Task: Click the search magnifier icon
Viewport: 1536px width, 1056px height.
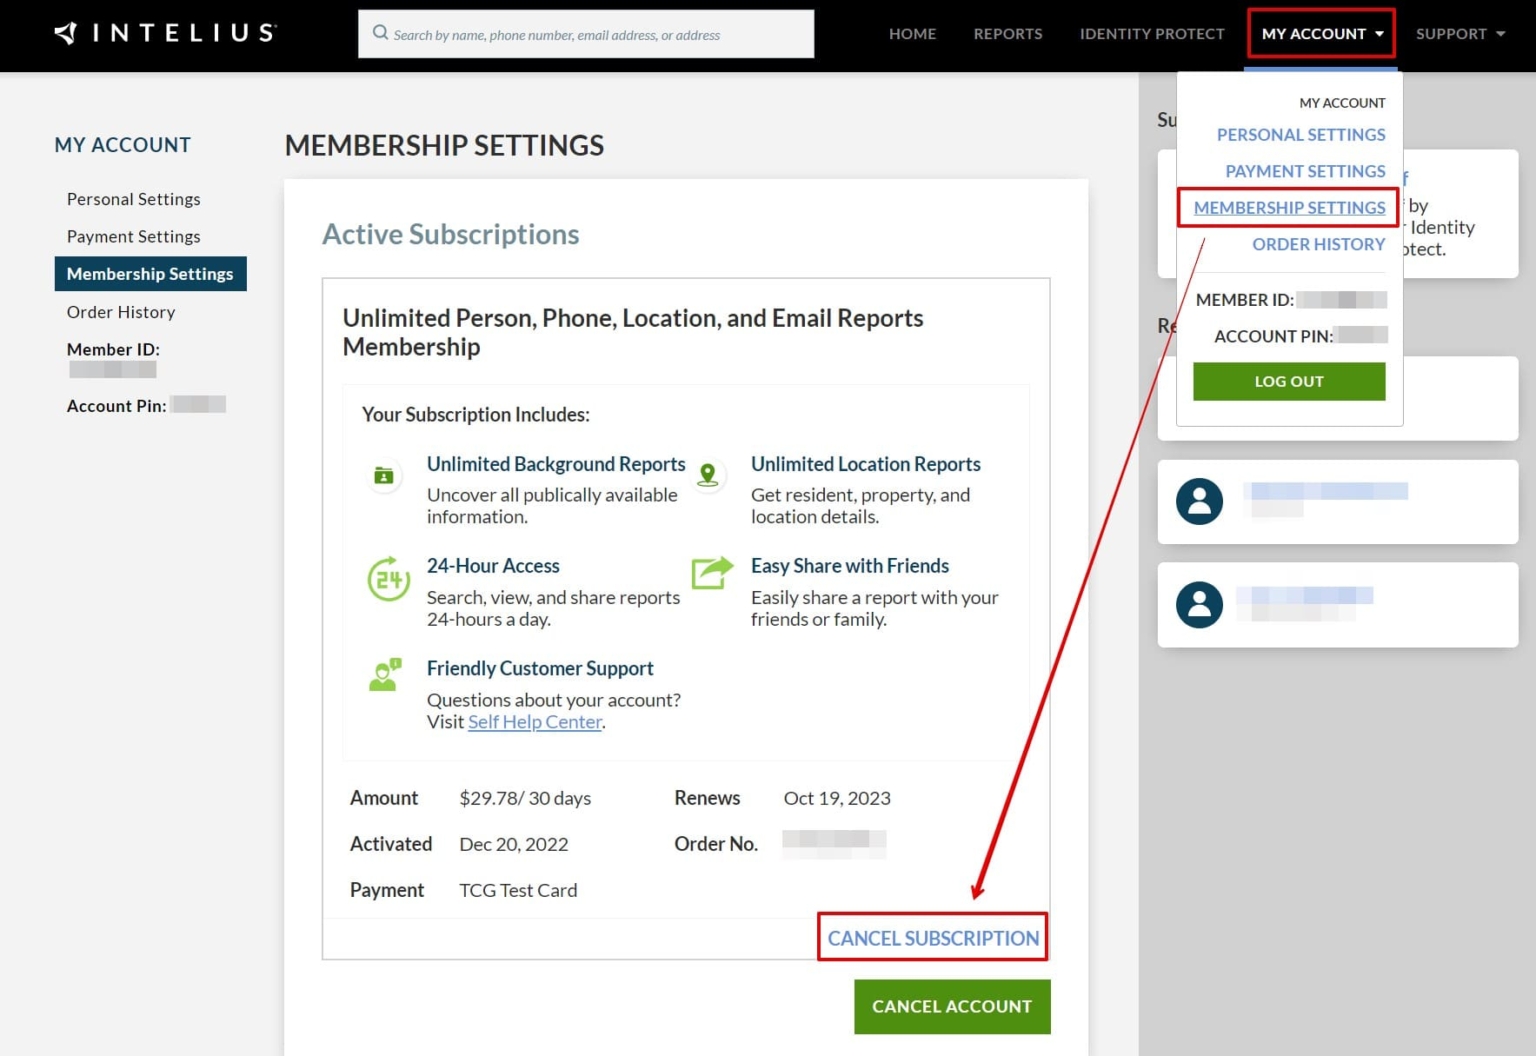Action: [x=380, y=33]
